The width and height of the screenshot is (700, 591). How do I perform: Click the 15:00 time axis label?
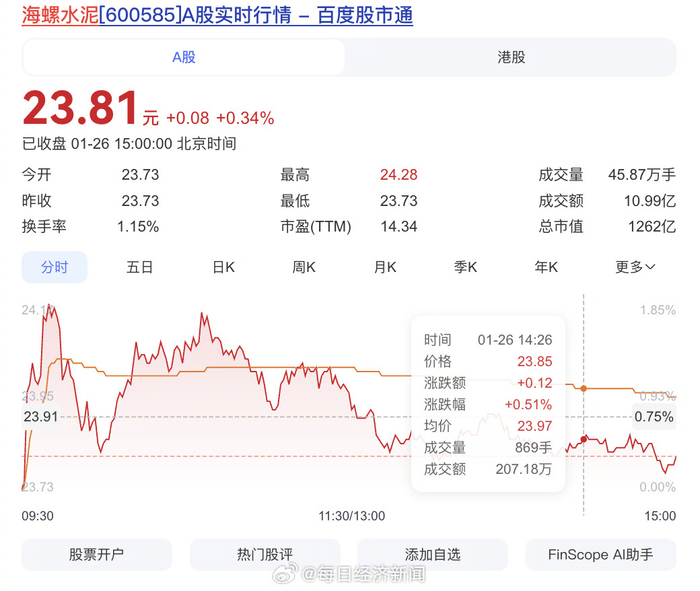660,516
